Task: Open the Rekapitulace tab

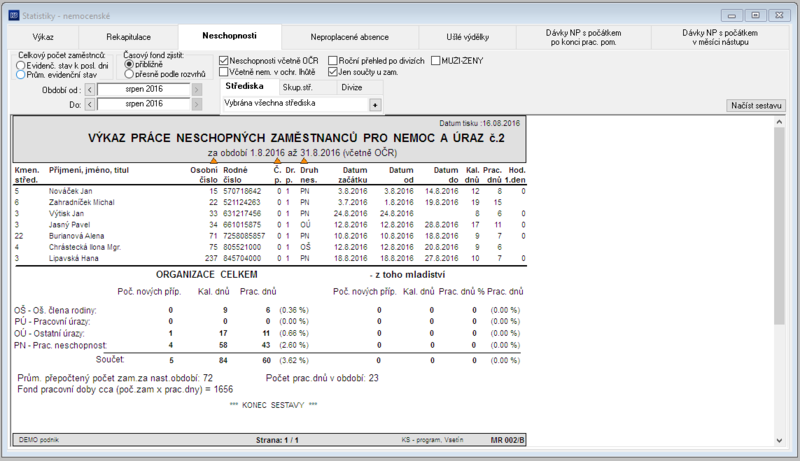Action: (129, 37)
